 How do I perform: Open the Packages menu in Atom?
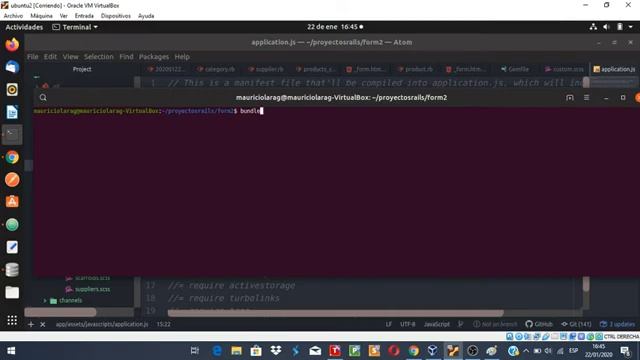pyautogui.click(x=154, y=57)
